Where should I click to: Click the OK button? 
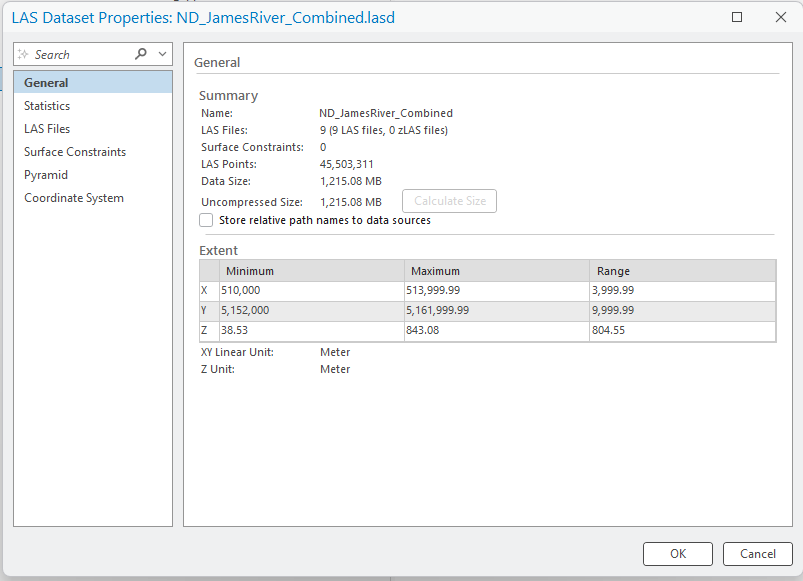coord(677,553)
